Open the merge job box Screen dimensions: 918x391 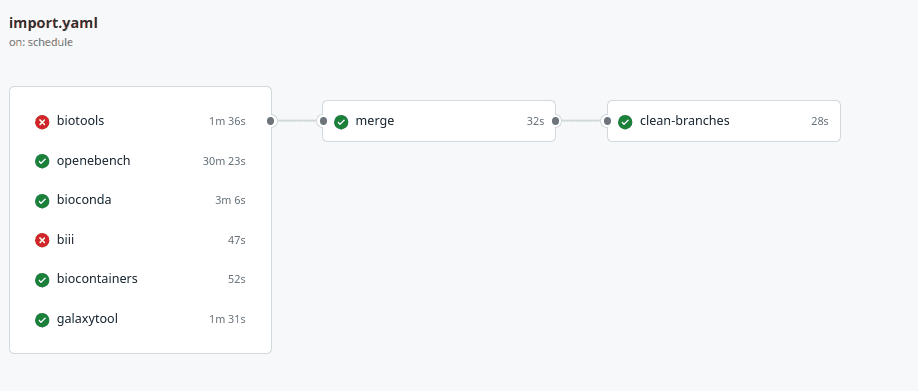tap(439, 121)
